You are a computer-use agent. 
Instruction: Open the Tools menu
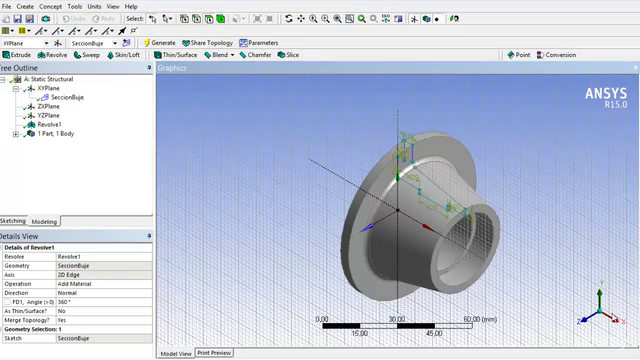pos(75,7)
